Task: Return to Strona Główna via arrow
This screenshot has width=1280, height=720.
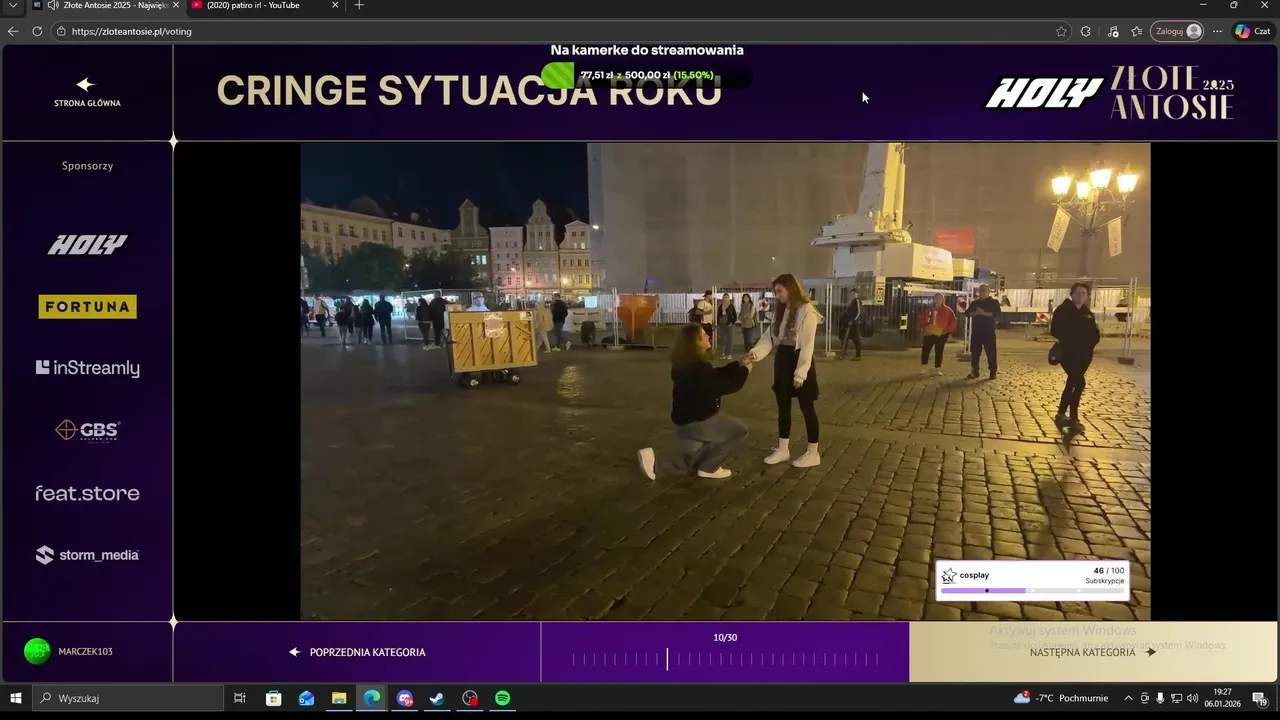Action: (87, 92)
